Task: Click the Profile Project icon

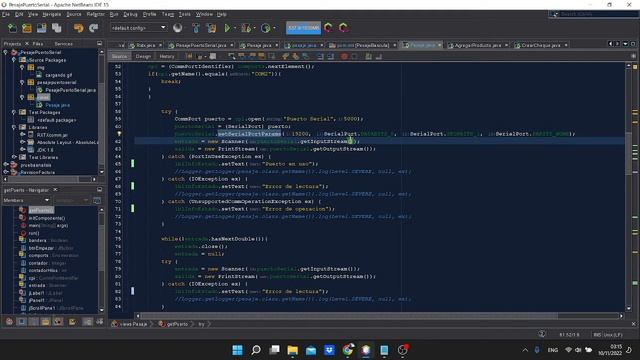Action: (x=265, y=28)
